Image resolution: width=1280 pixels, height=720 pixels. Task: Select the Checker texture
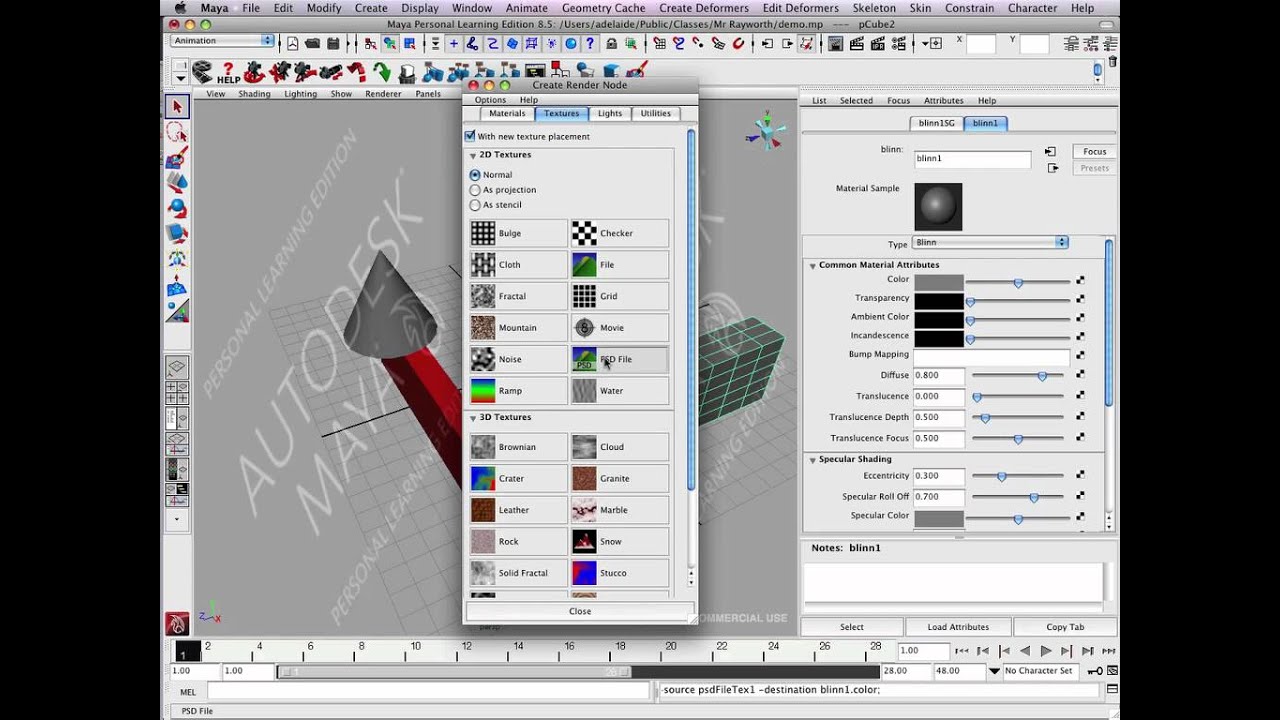point(619,233)
